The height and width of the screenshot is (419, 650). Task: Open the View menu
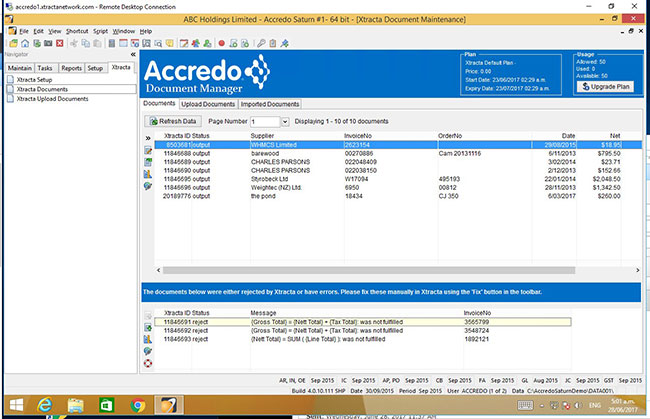point(54,31)
